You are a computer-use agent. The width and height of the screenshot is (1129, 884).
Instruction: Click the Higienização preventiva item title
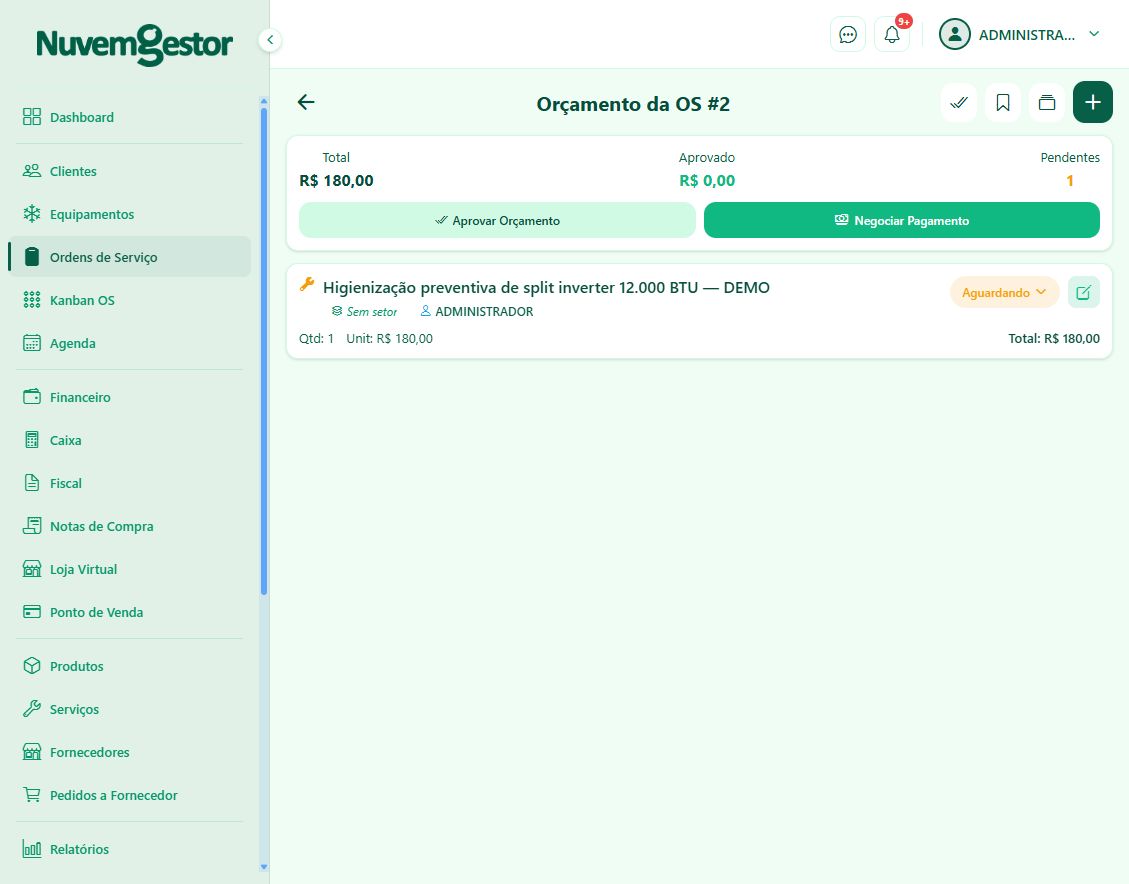click(x=546, y=287)
